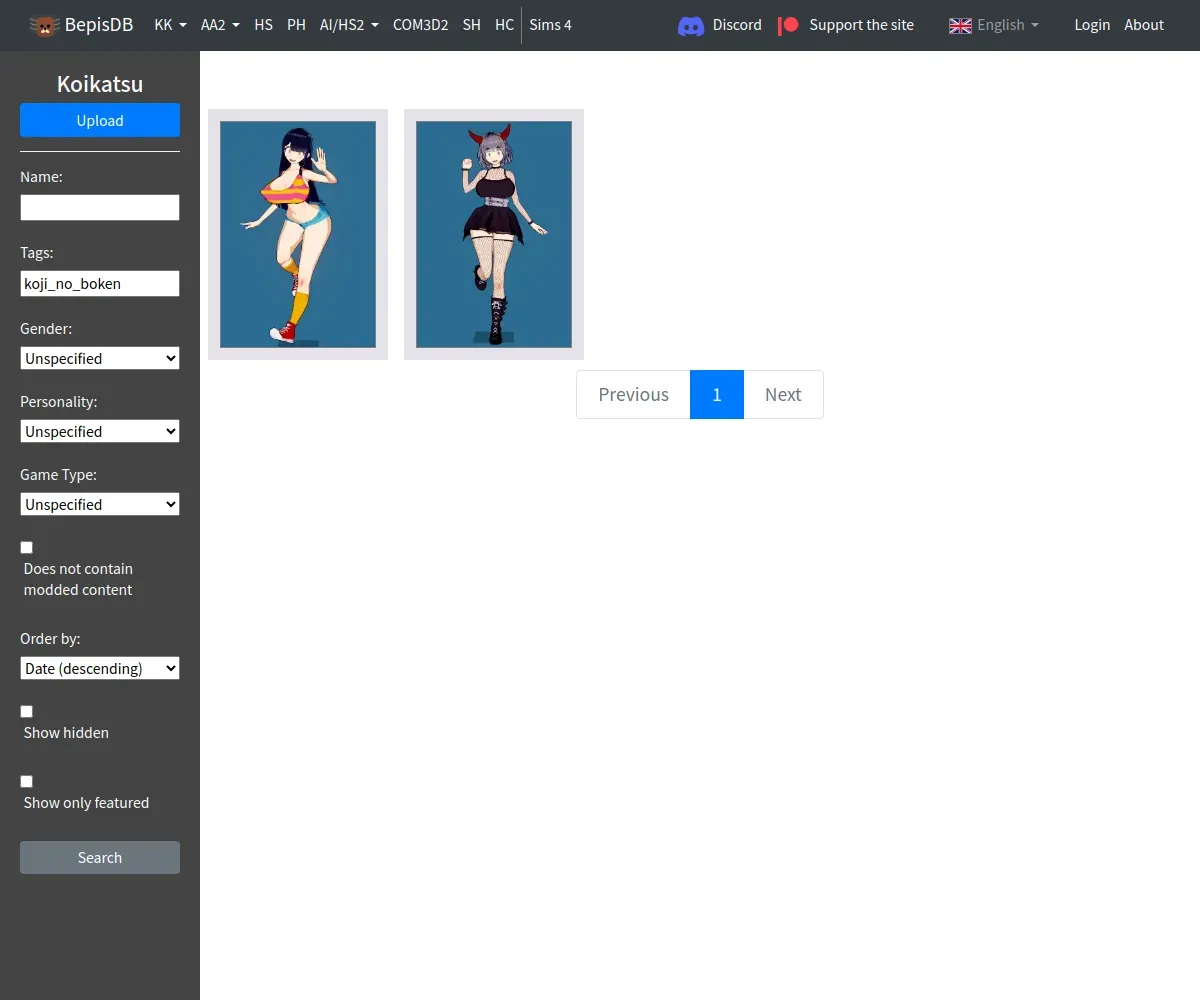
Task: Open the Gender dropdown
Action: (x=100, y=358)
